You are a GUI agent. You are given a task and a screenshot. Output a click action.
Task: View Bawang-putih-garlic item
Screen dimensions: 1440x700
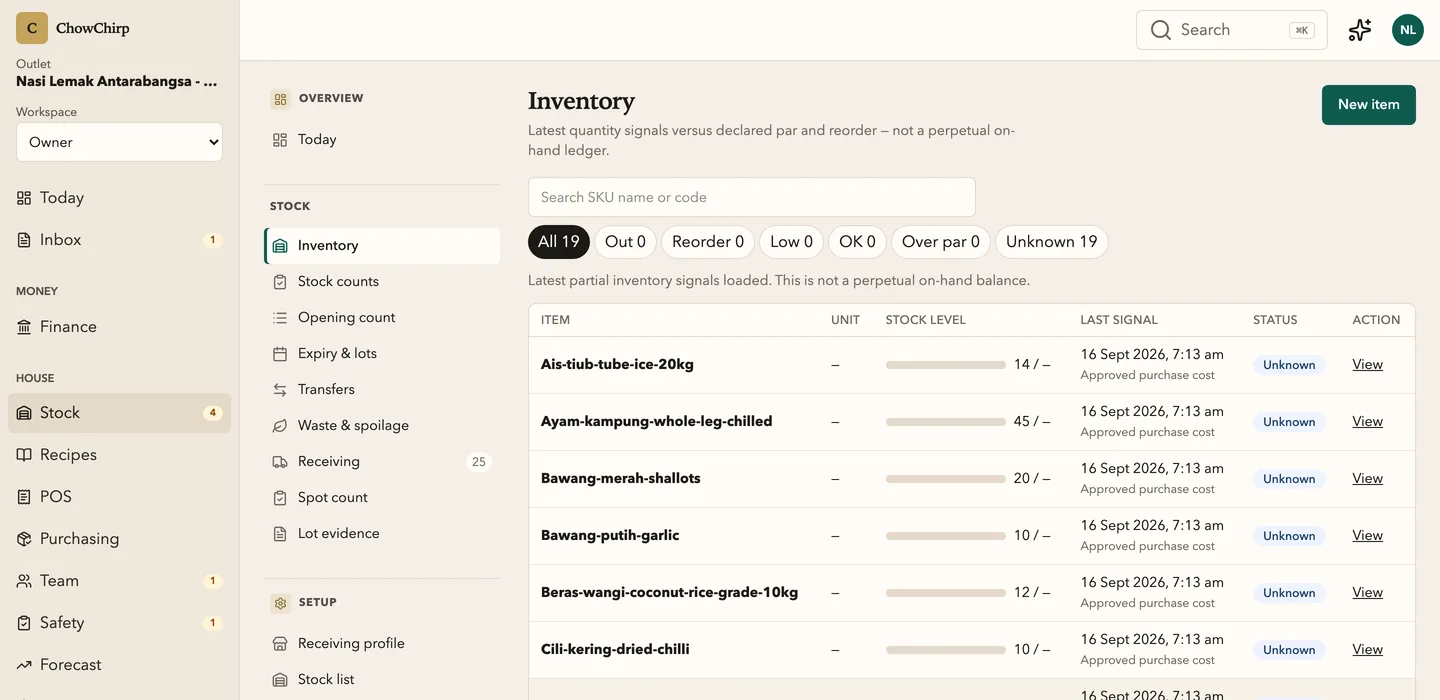point(1367,536)
